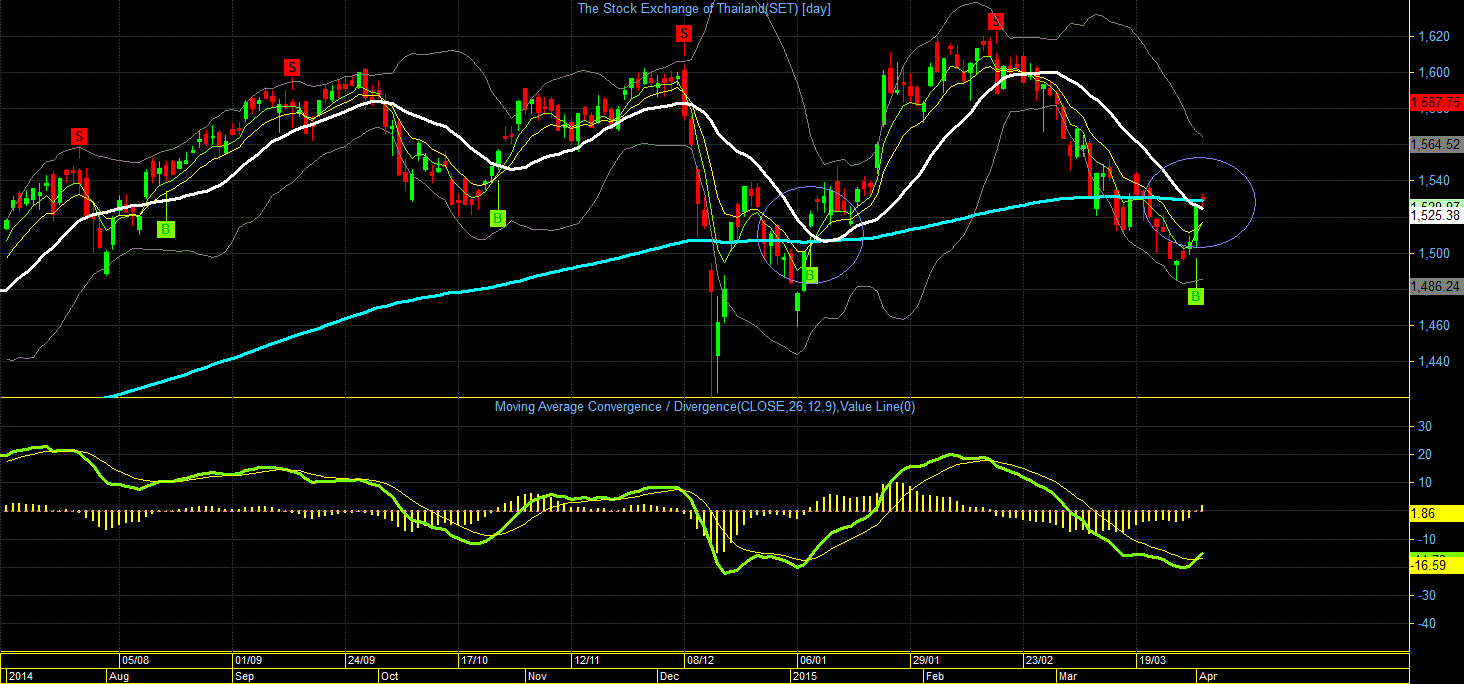Click the chart title 'The Stock Exchange of Thailand(SET) [day]'
The image size is (1464, 684).
(x=704, y=8)
